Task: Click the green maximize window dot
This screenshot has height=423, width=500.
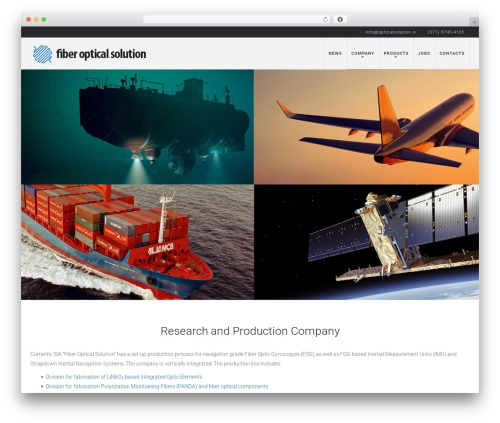Action: point(44,19)
